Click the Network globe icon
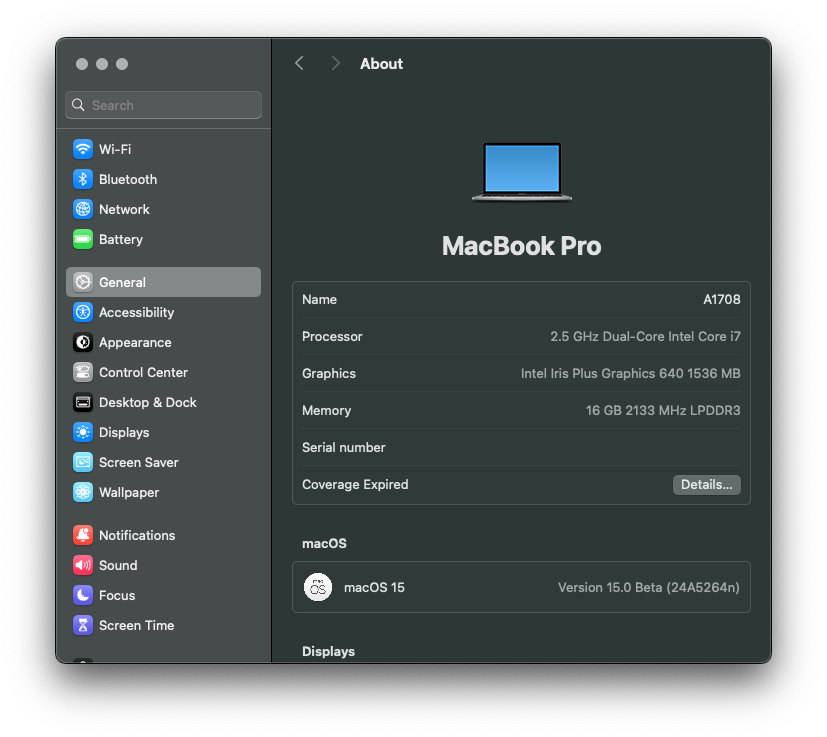827x737 pixels. pos(83,209)
